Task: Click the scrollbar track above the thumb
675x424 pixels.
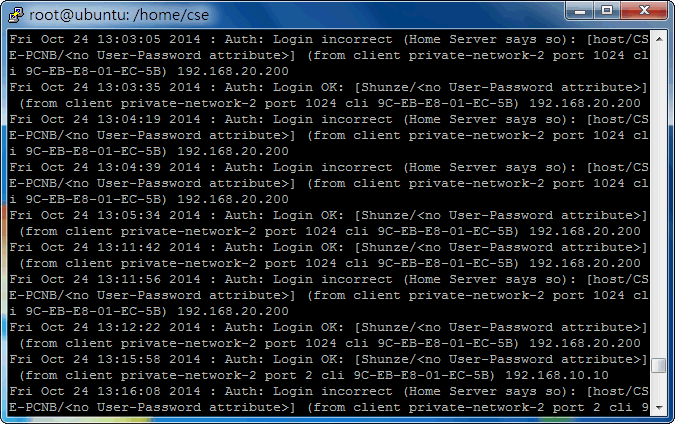Action: coord(658,200)
